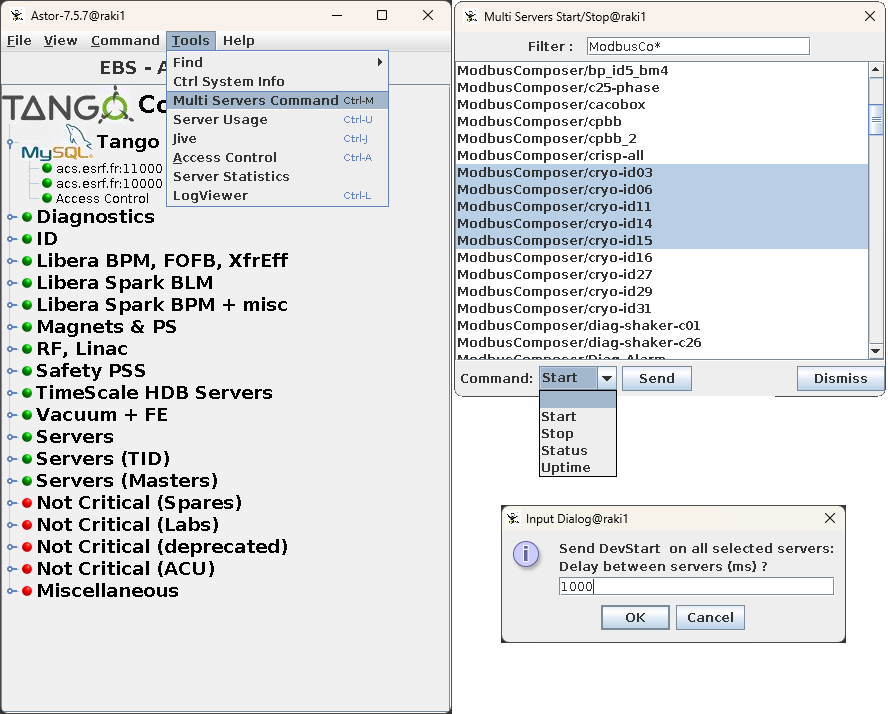Click green status dot for acs.esrf.fr:11000

(47, 168)
